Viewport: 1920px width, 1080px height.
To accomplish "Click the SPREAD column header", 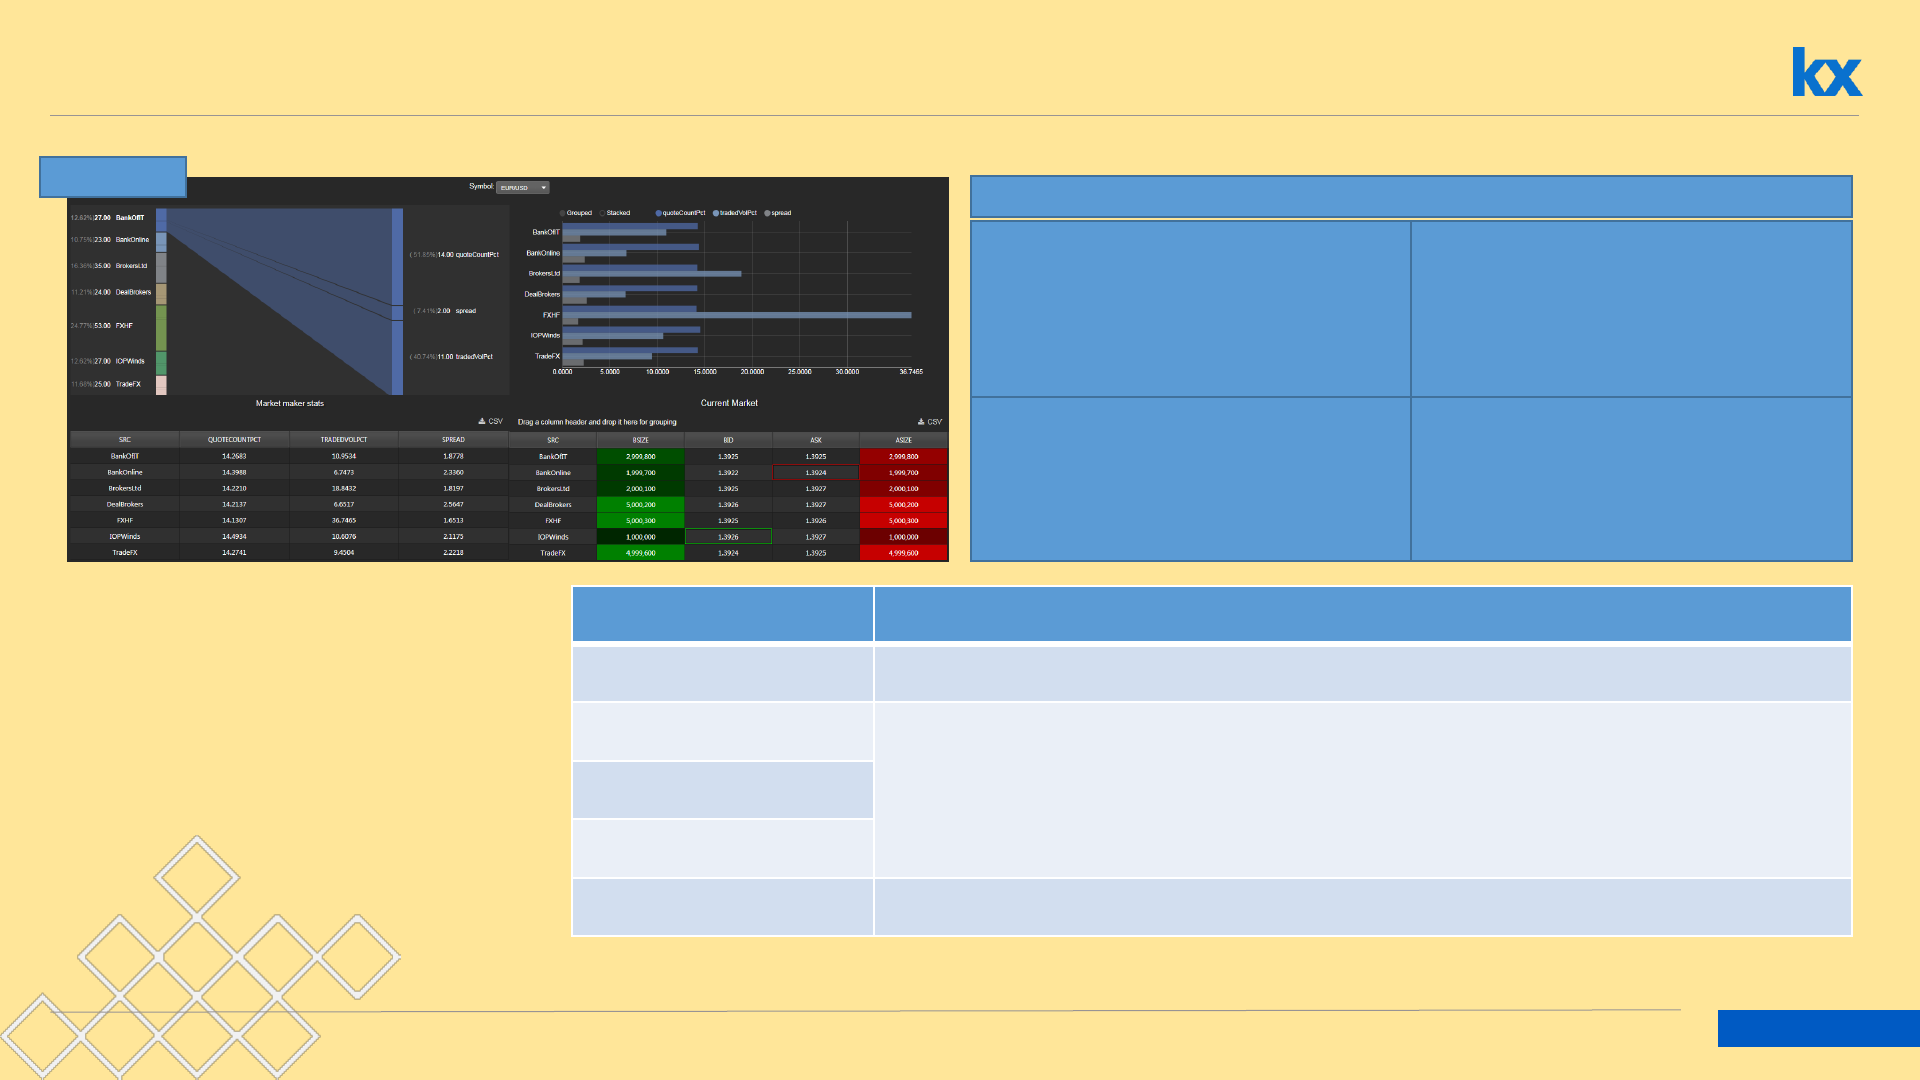I will coord(453,440).
